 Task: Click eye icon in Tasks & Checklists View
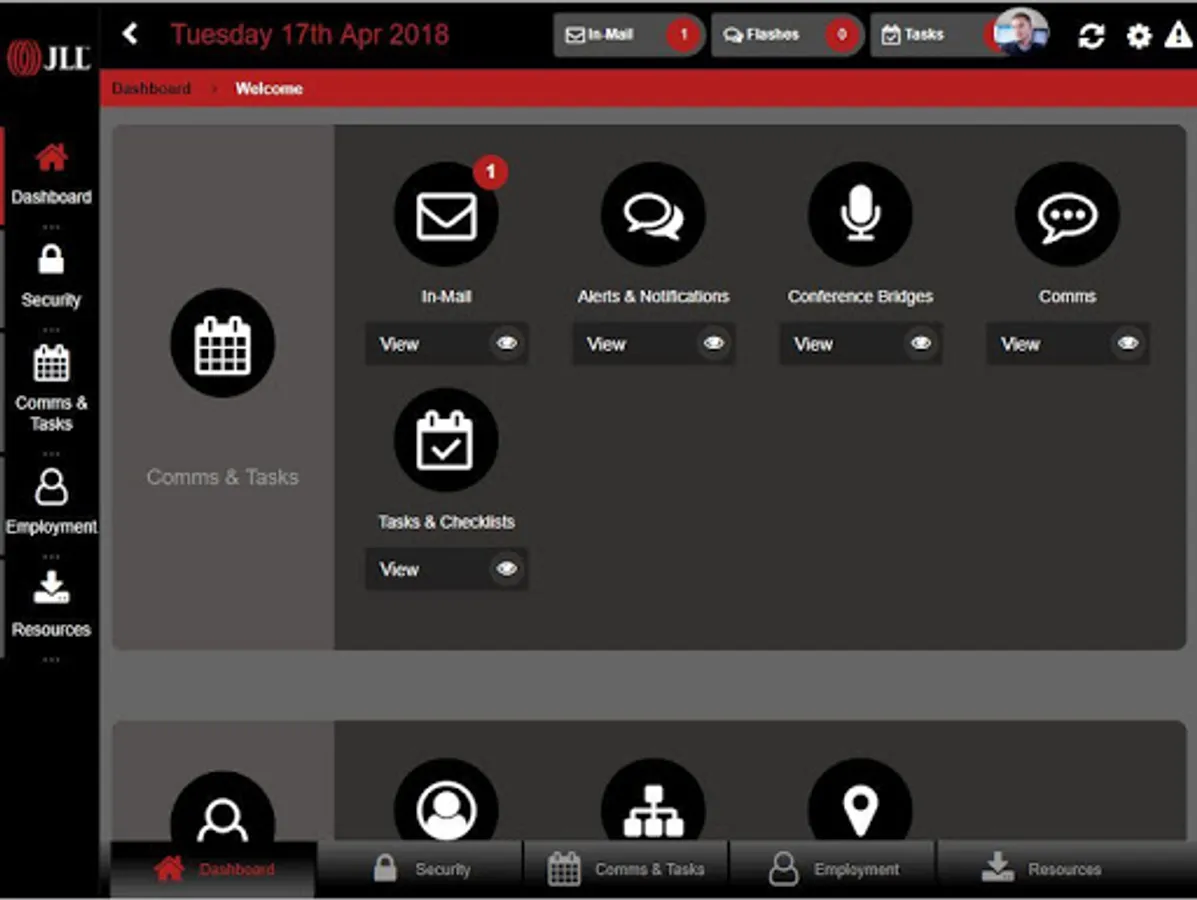click(x=506, y=568)
